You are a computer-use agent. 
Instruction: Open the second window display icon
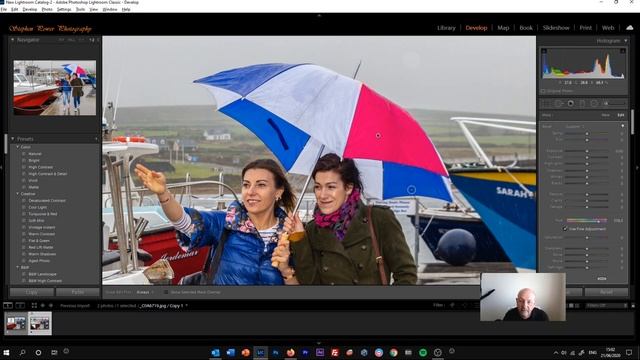click(x=20, y=305)
